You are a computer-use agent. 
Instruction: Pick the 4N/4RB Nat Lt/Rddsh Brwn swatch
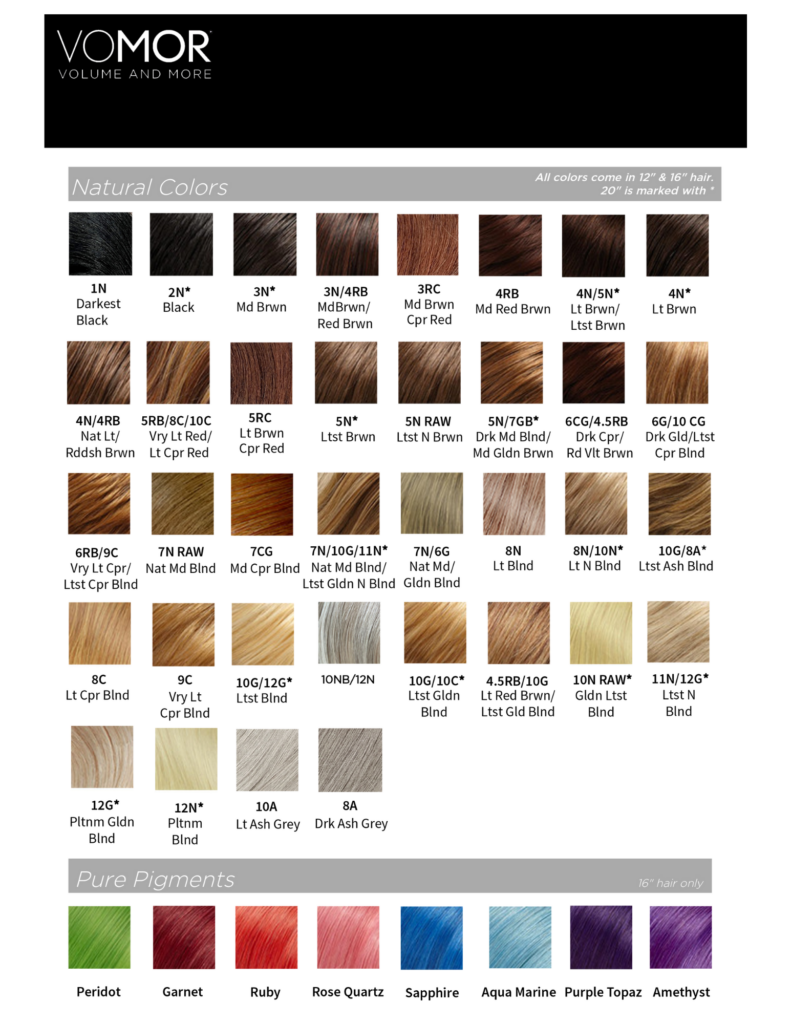pos(99,372)
